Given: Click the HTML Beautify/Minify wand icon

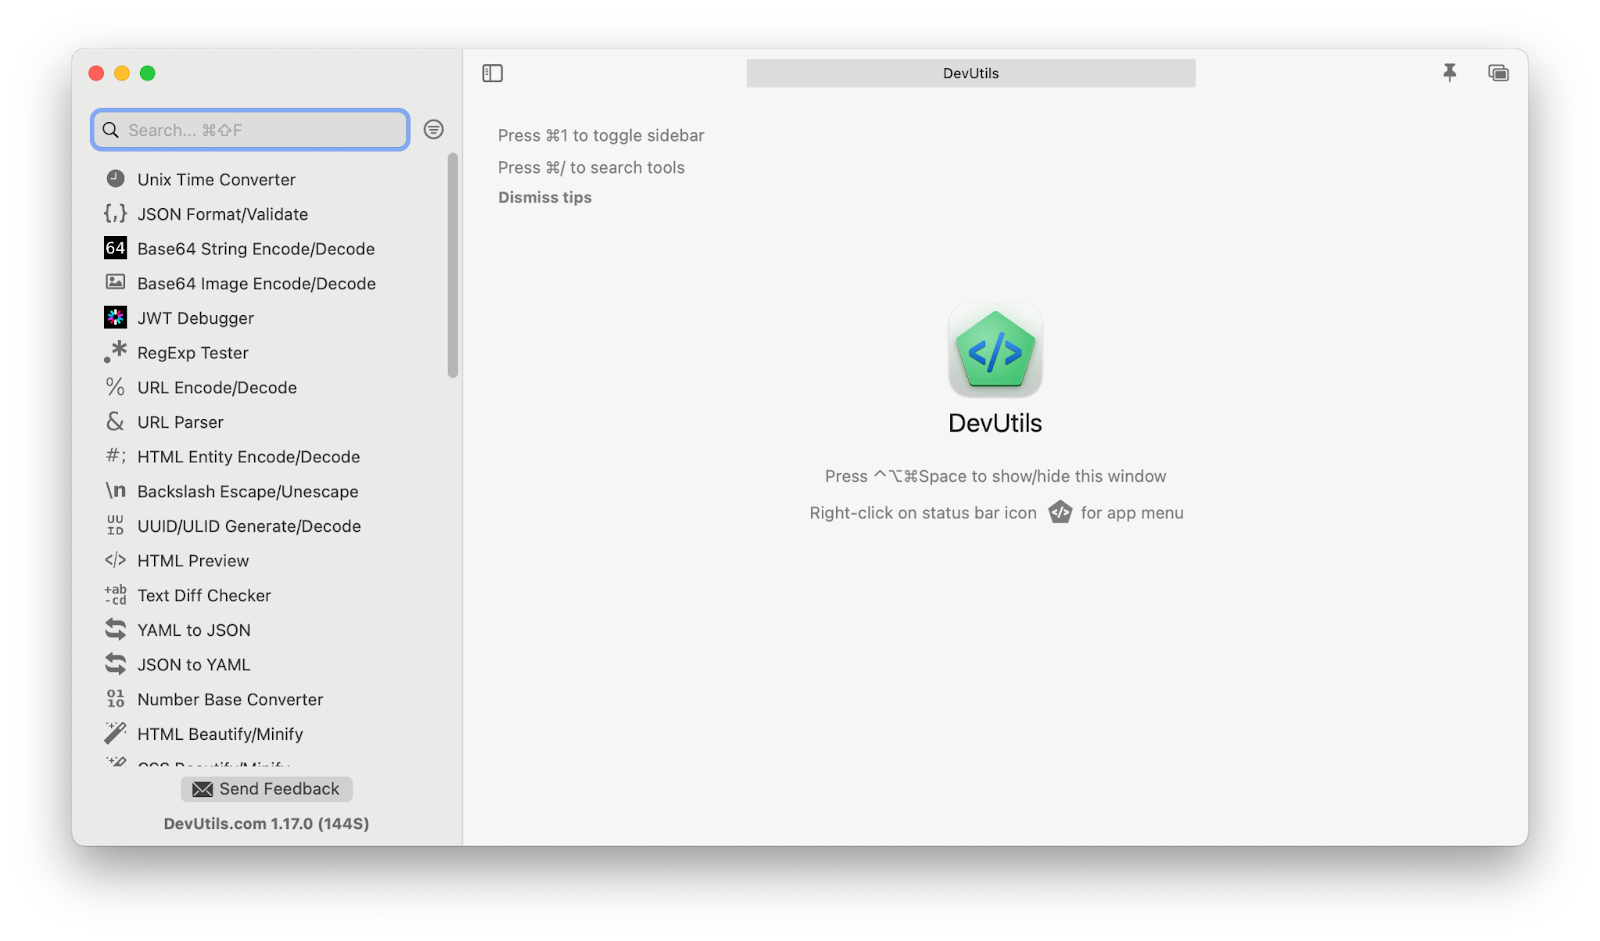Looking at the screenshot, I should 115,733.
